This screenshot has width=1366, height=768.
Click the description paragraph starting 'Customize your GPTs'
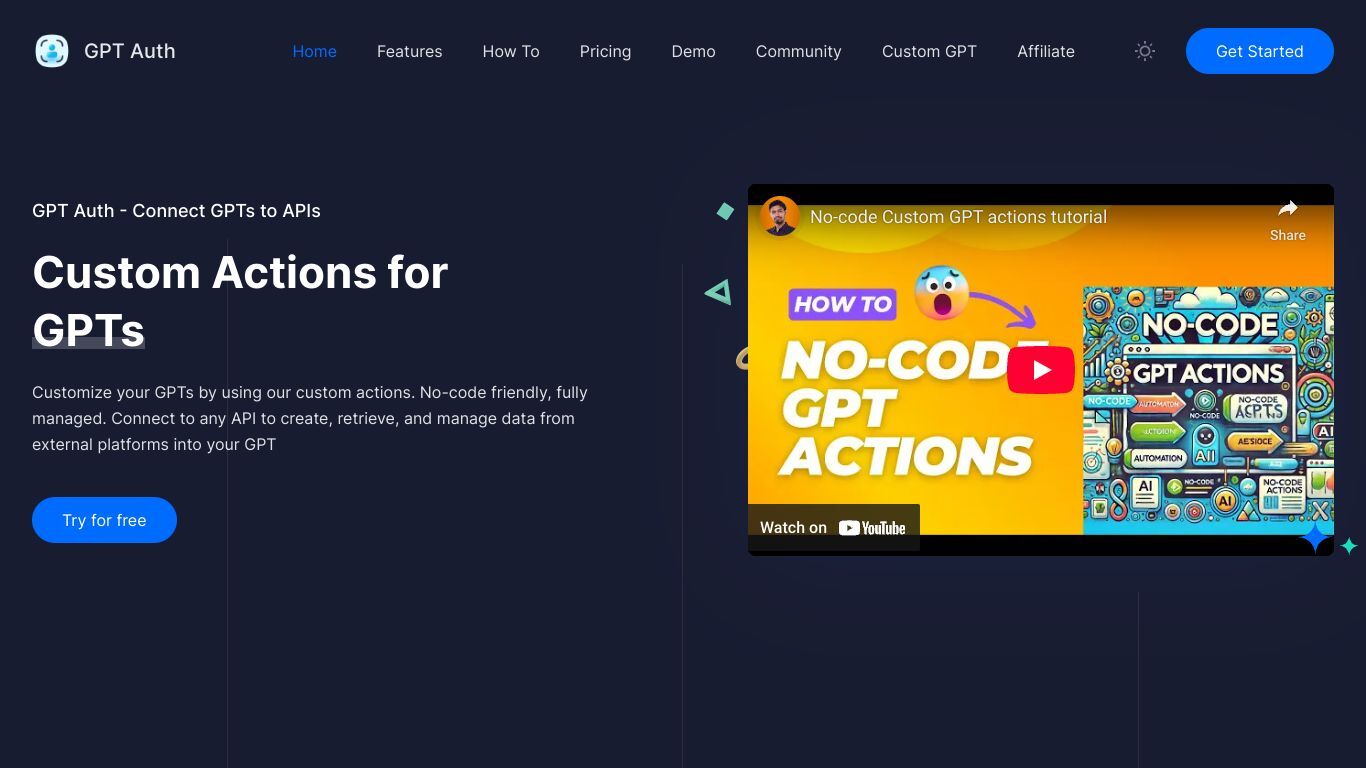tap(310, 418)
